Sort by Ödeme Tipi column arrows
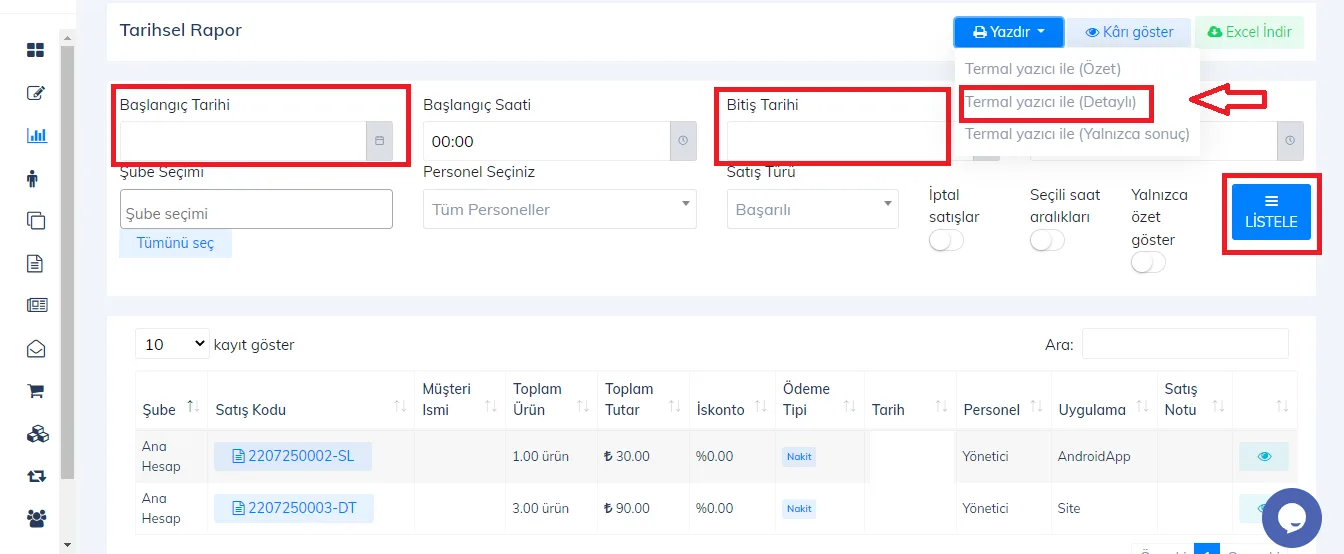The width and height of the screenshot is (1344, 554). [x=849, y=406]
